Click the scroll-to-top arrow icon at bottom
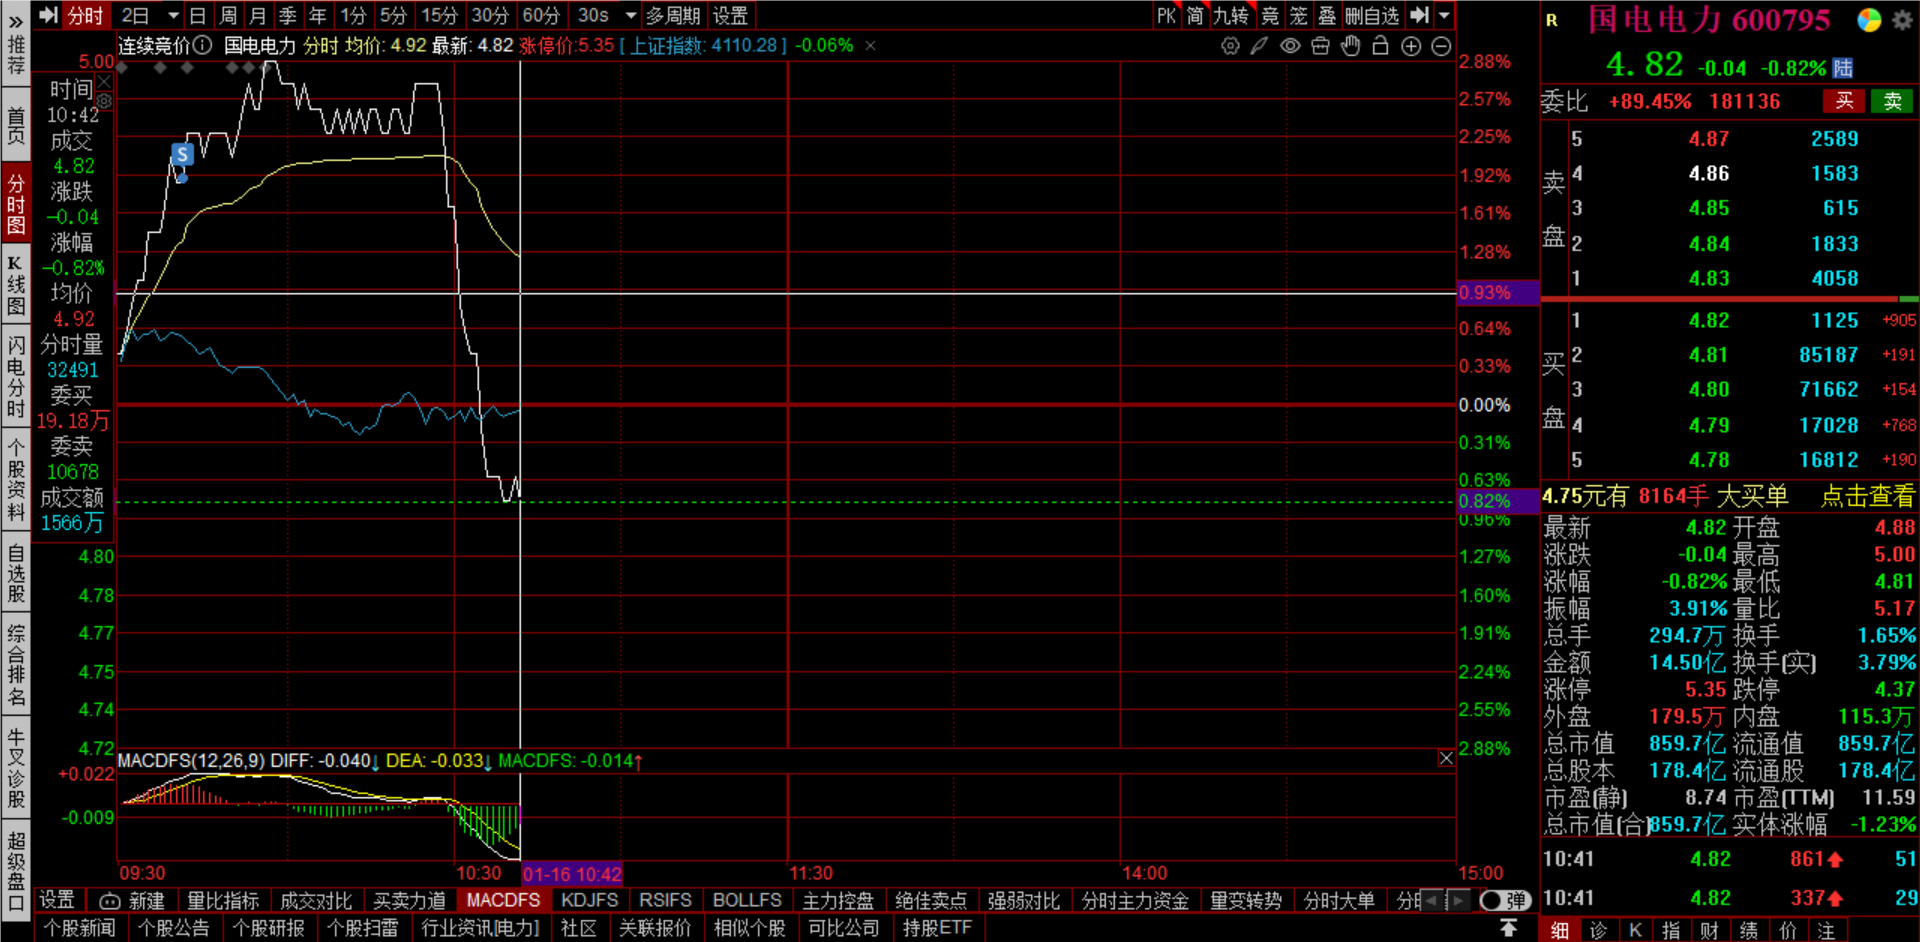 (x=1508, y=928)
